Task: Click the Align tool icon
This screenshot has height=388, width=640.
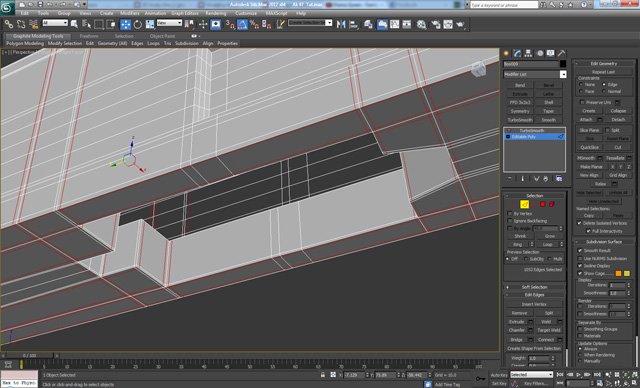Action: 353,24
